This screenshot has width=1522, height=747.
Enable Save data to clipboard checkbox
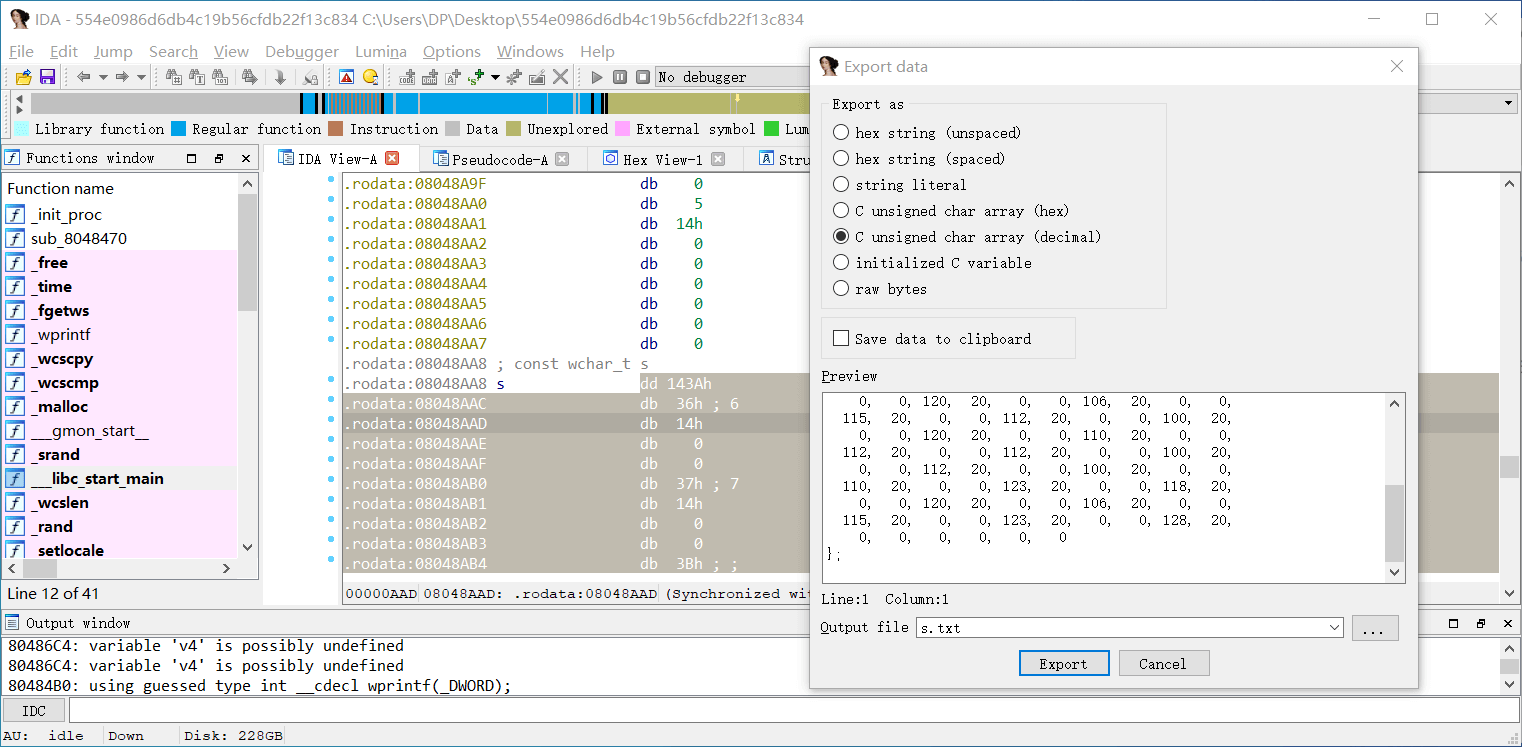pos(841,338)
